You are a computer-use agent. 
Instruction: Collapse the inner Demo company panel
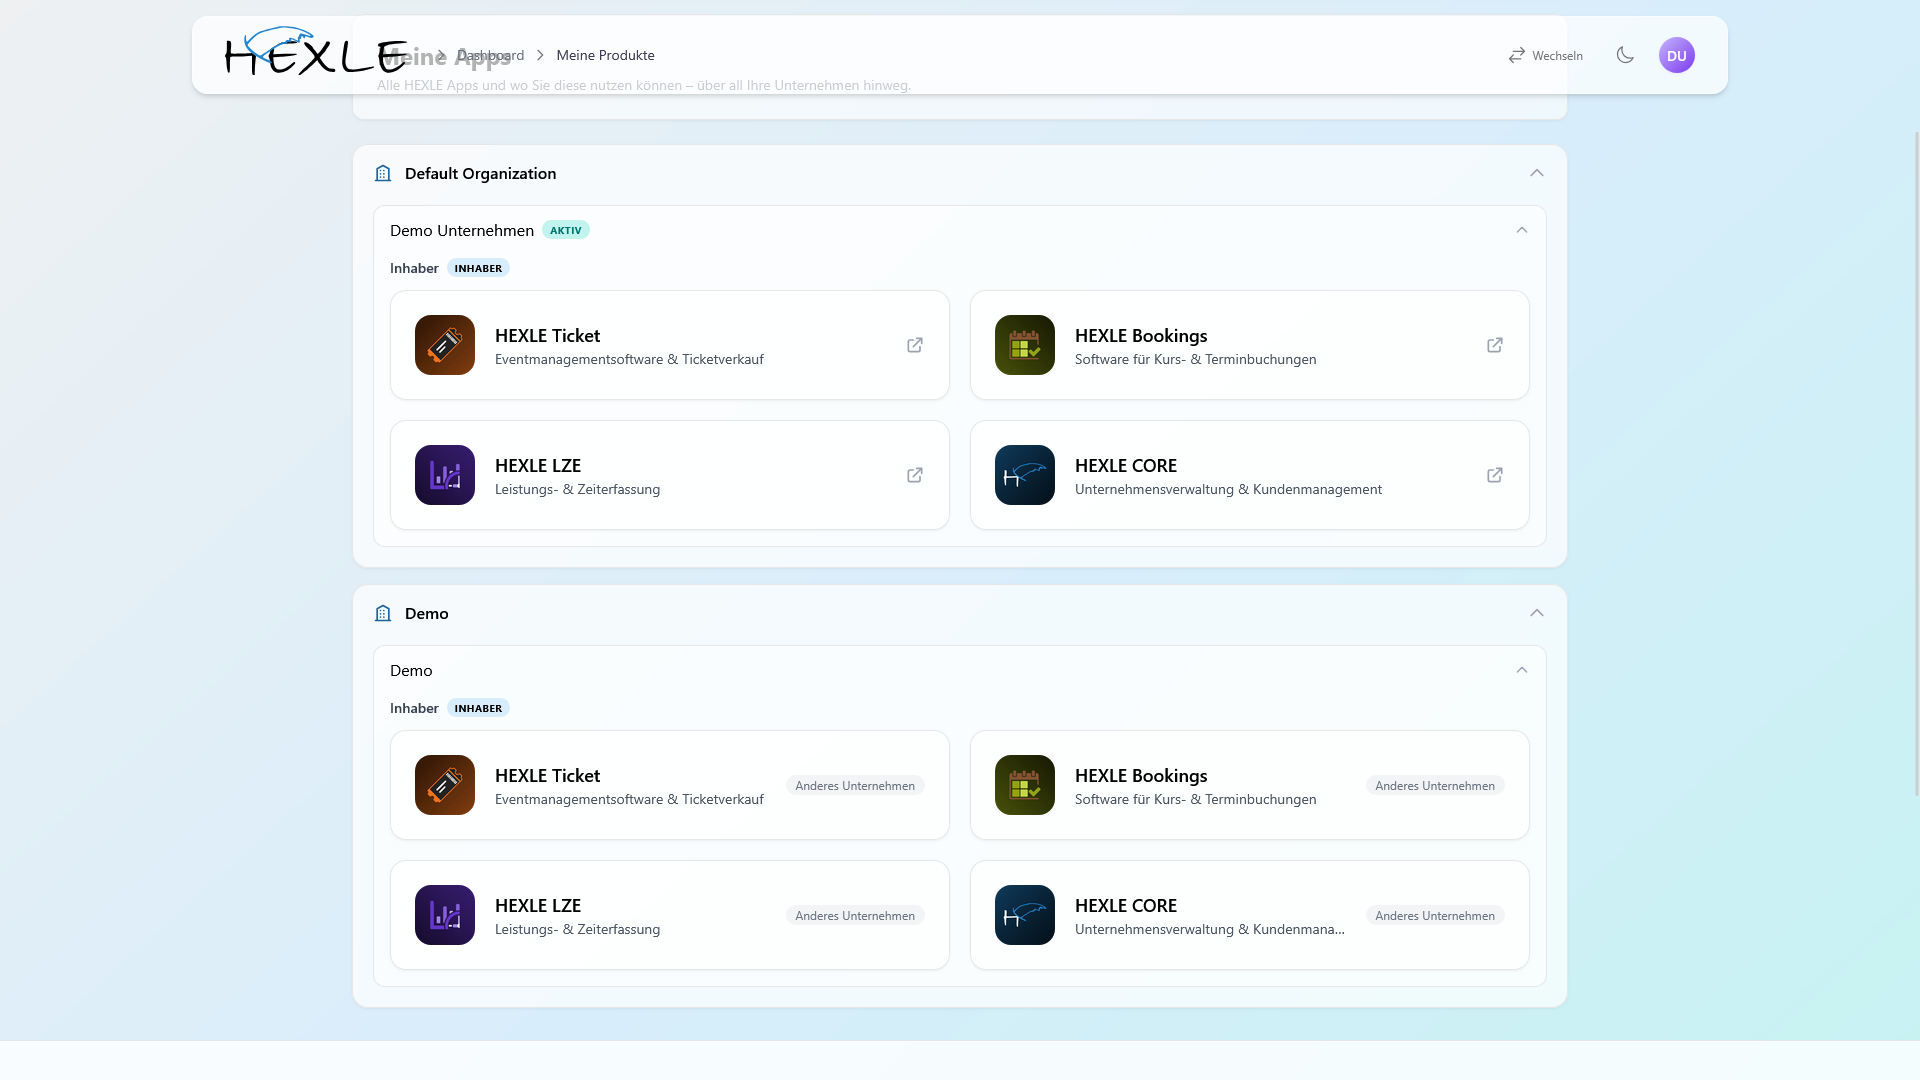click(1522, 670)
